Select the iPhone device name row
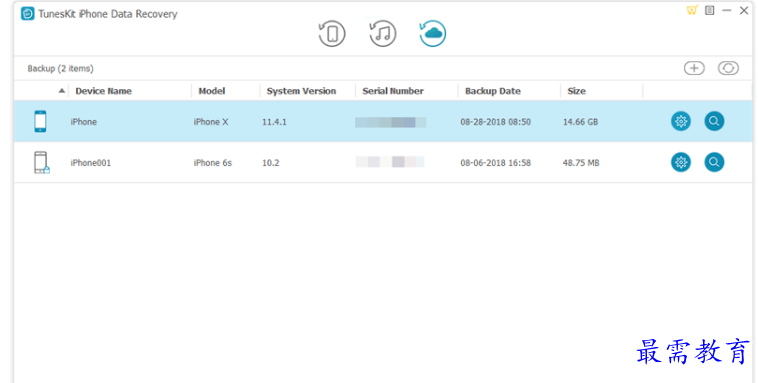 84,122
